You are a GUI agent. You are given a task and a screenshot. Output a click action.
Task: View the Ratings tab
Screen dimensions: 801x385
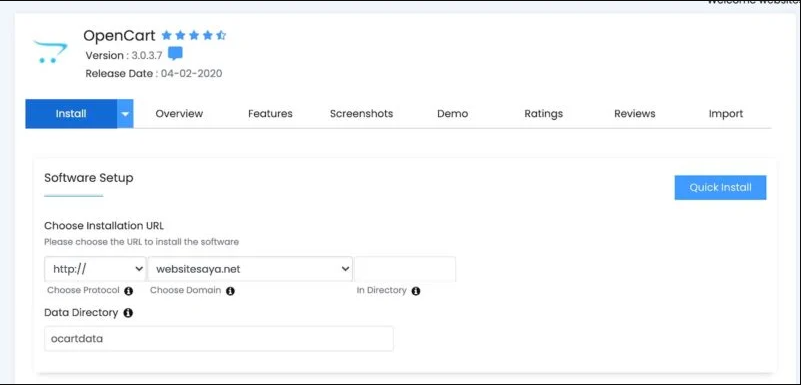(x=544, y=113)
